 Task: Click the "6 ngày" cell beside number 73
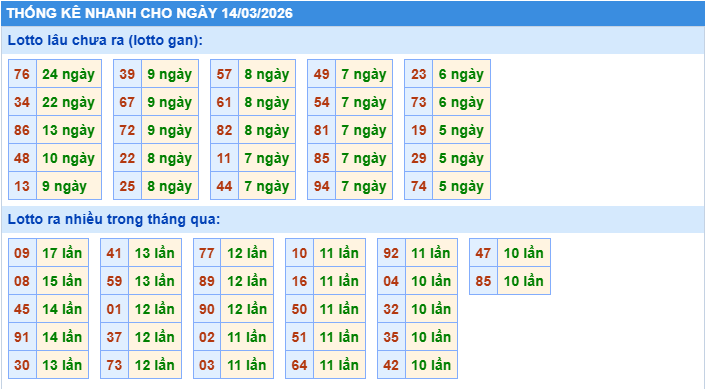point(461,102)
